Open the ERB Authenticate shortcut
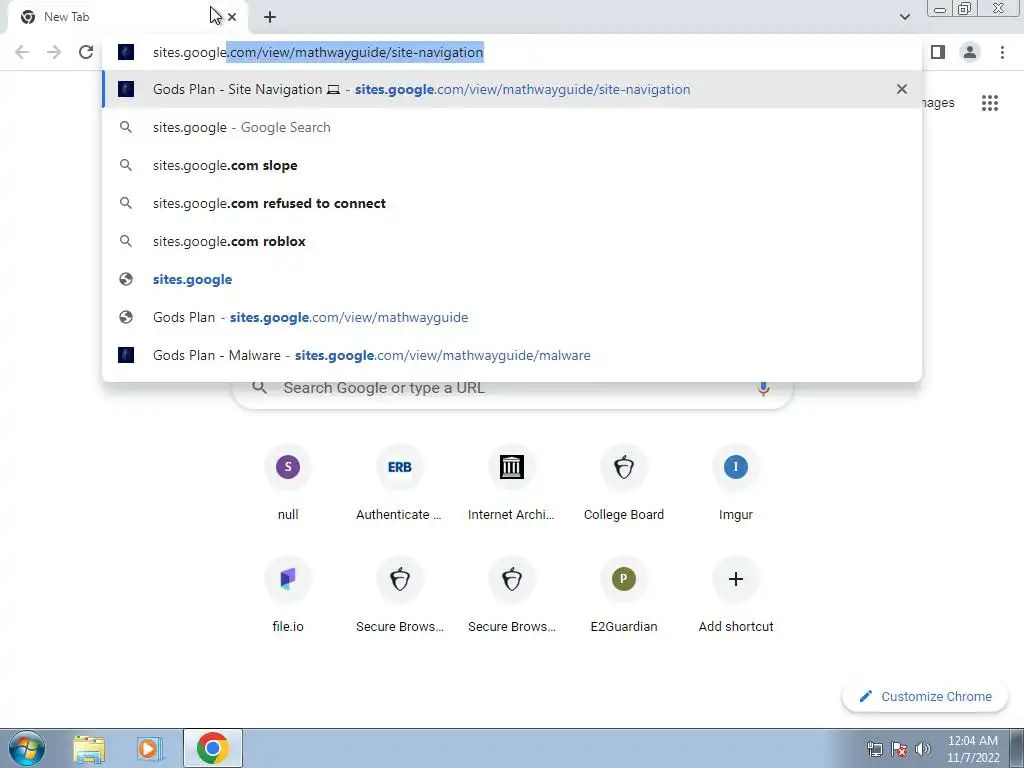The width and height of the screenshot is (1024, 768). (399, 483)
